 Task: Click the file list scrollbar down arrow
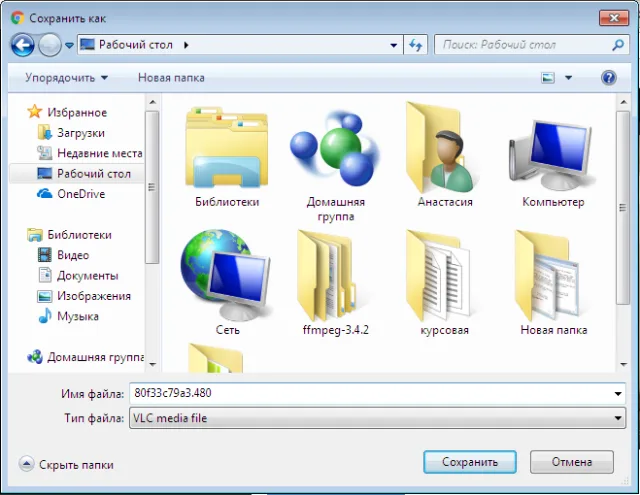623,364
